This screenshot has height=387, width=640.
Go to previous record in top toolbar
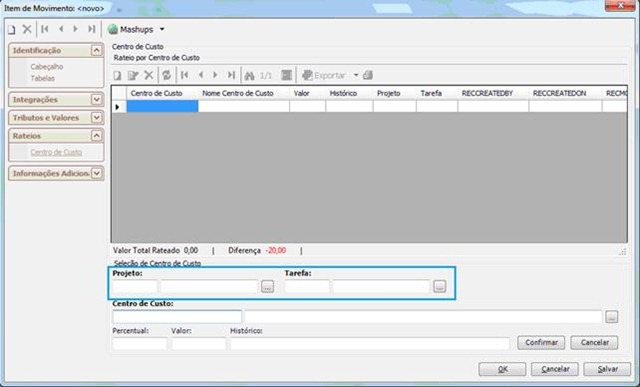coord(61,29)
